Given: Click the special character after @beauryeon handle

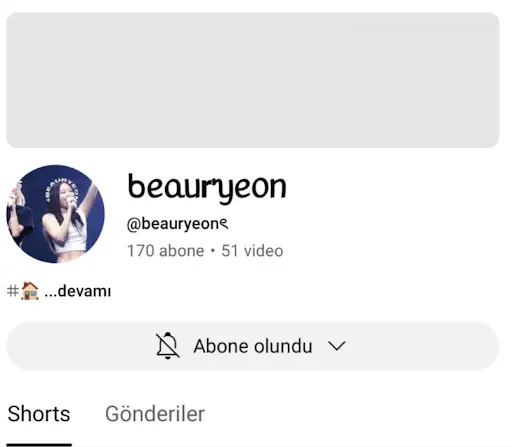Looking at the screenshot, I should coord(224,223).
